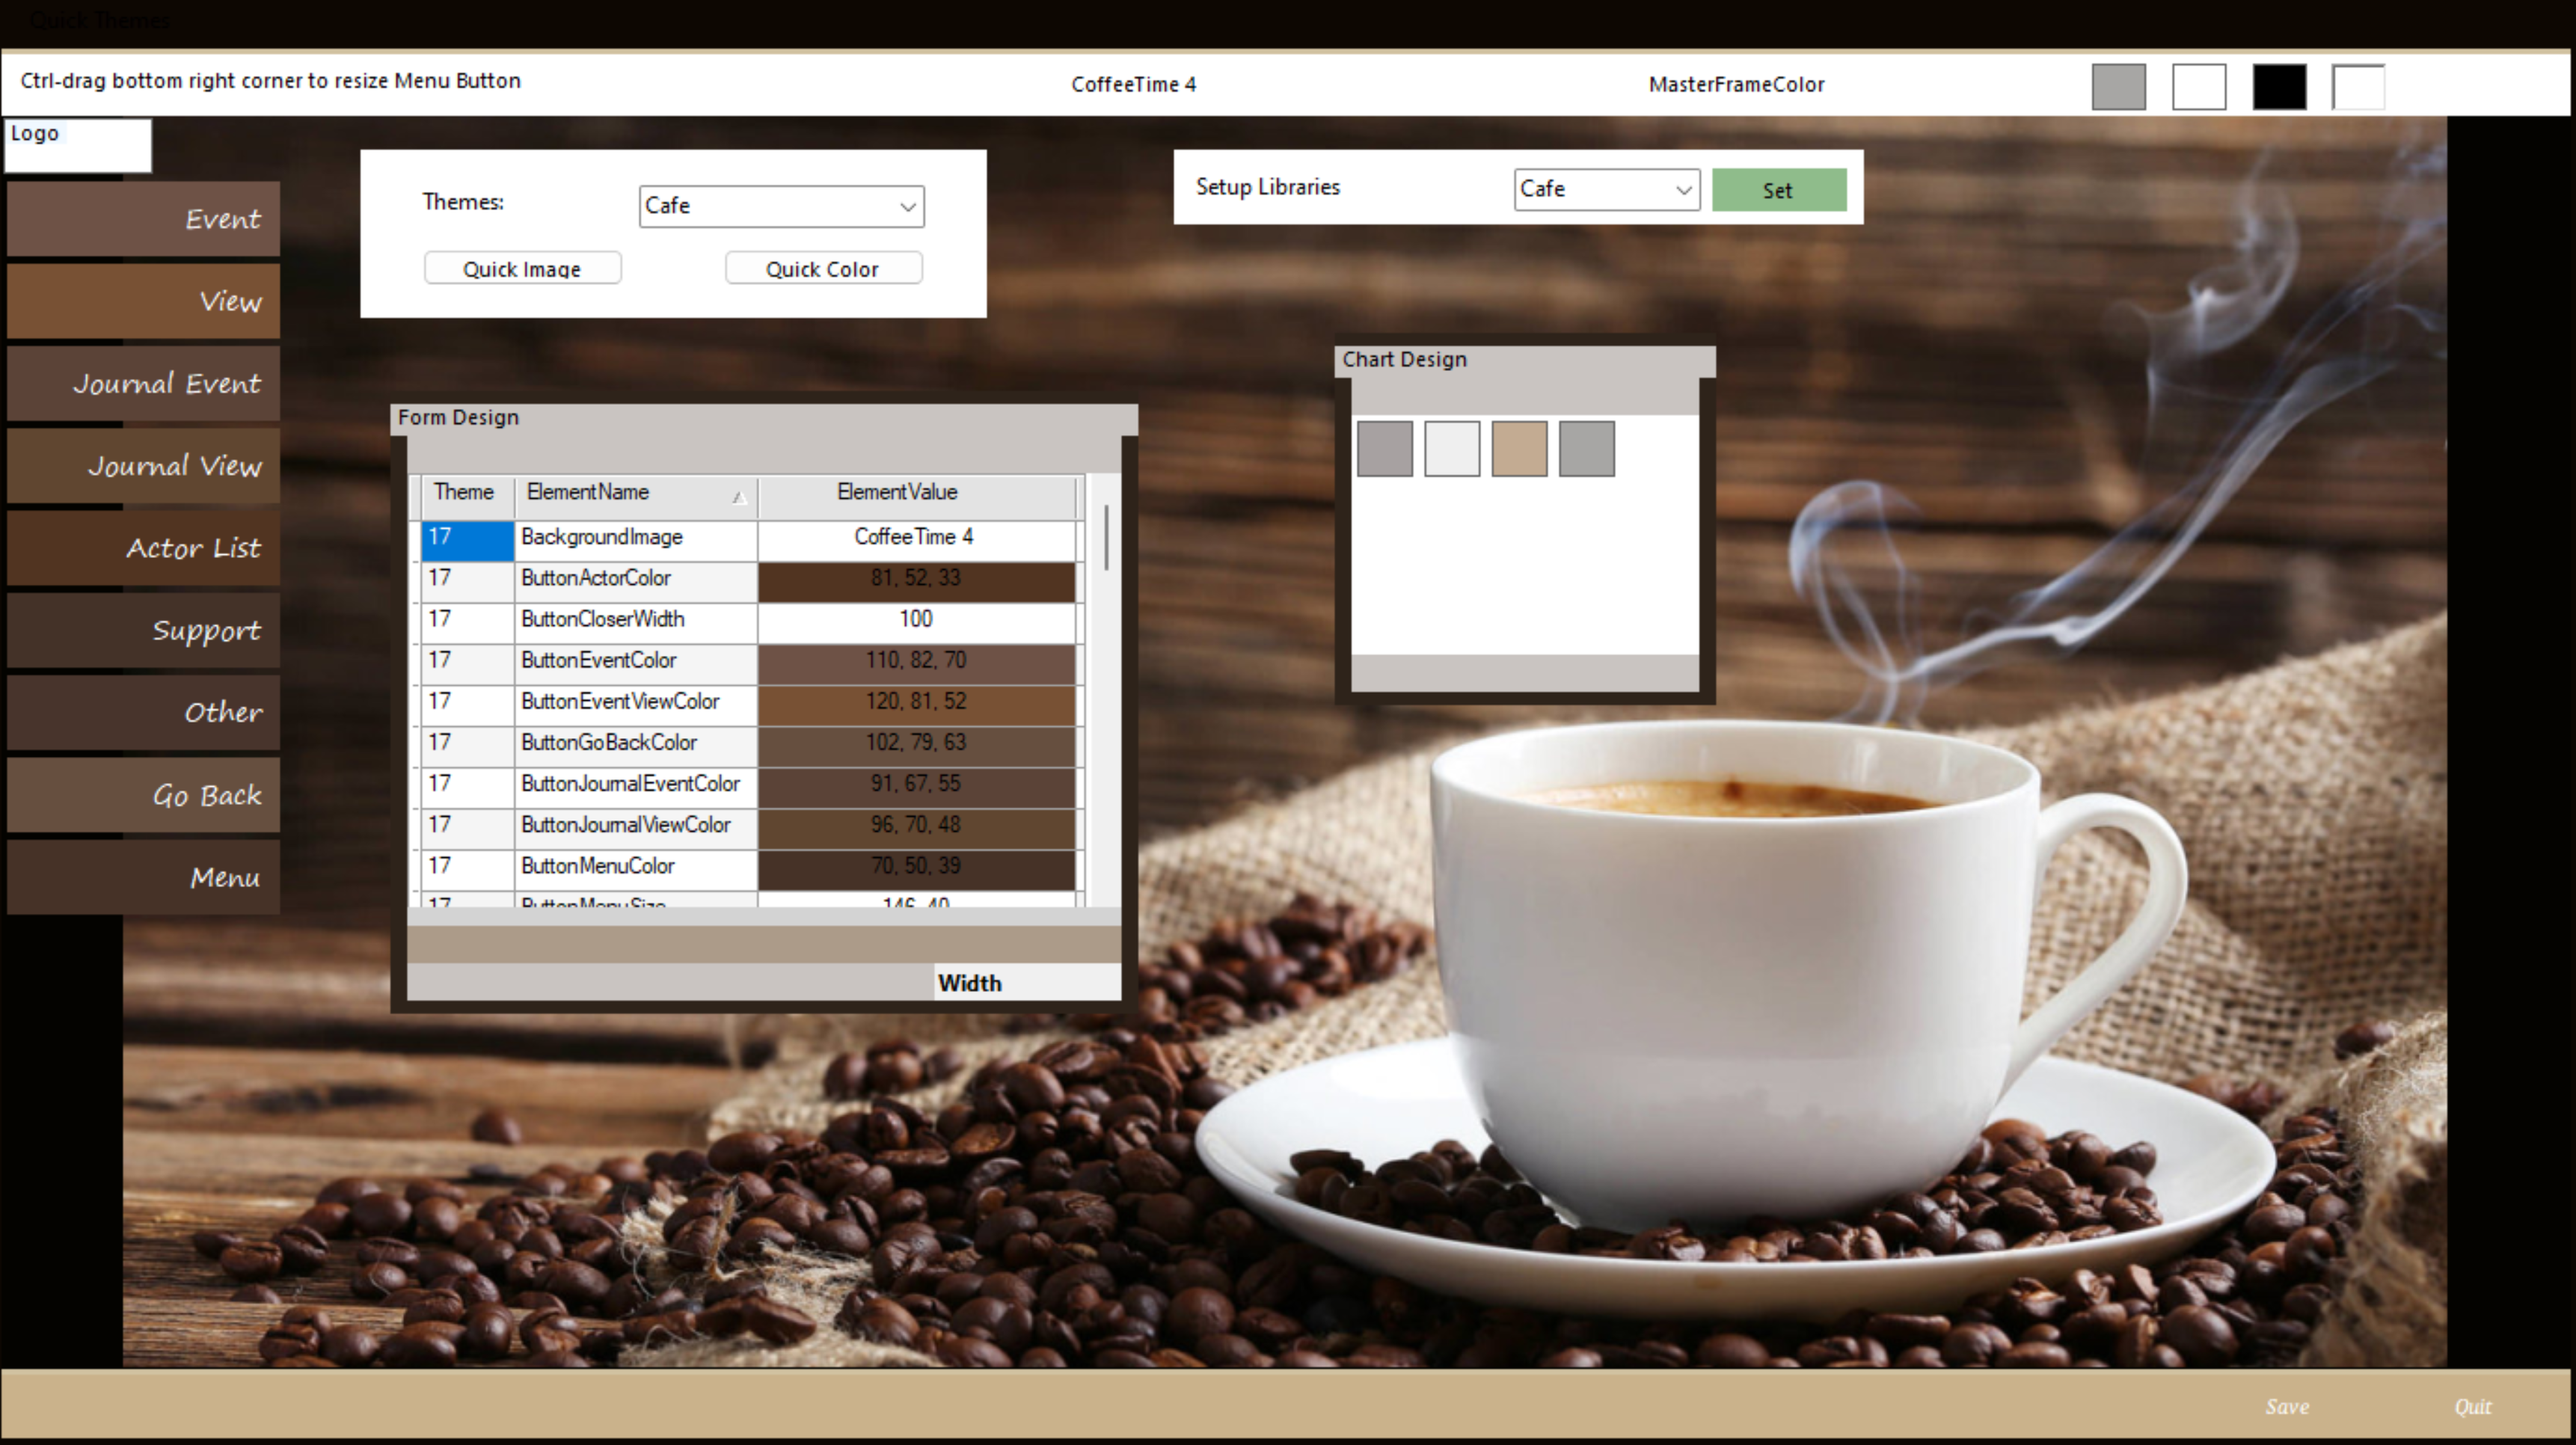Open the Menu navigation panel
This screenshot has height=1445, width=2576.
click(x=147, y=876)
